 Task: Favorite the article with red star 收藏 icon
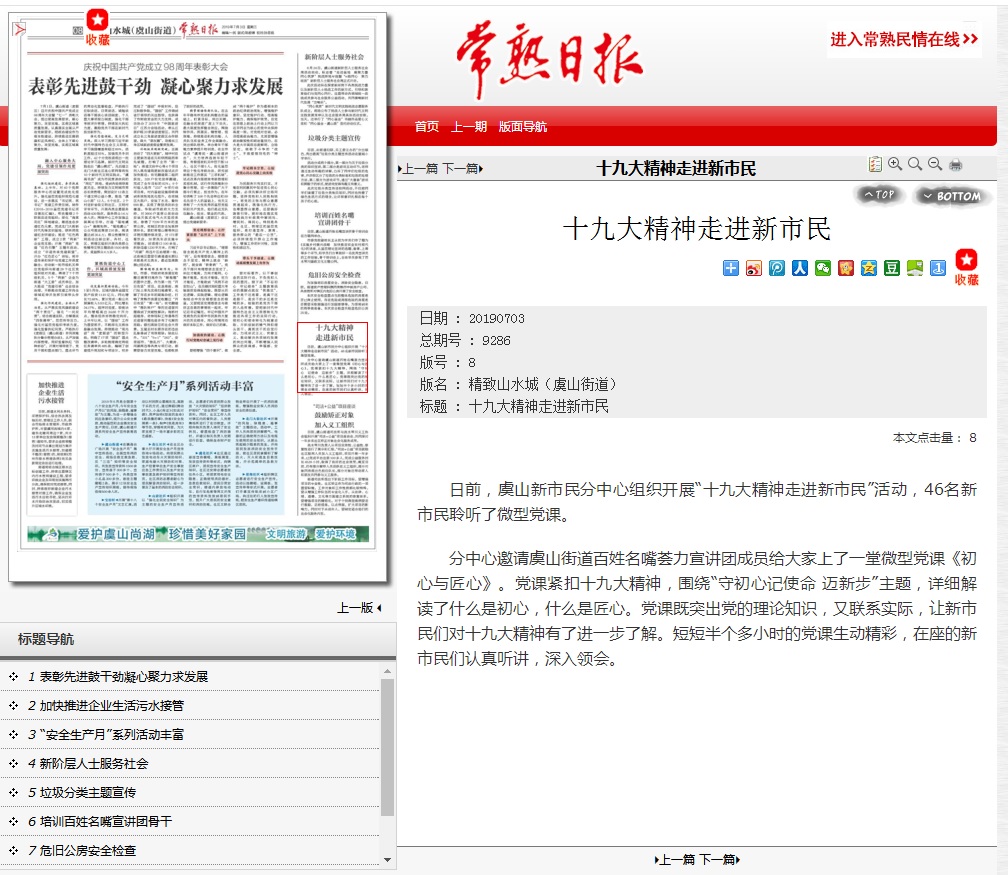tap(966, 267)
